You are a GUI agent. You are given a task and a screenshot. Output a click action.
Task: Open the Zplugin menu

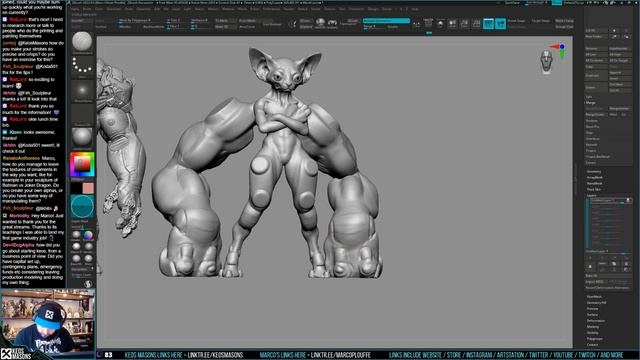[x=373, y=9]
